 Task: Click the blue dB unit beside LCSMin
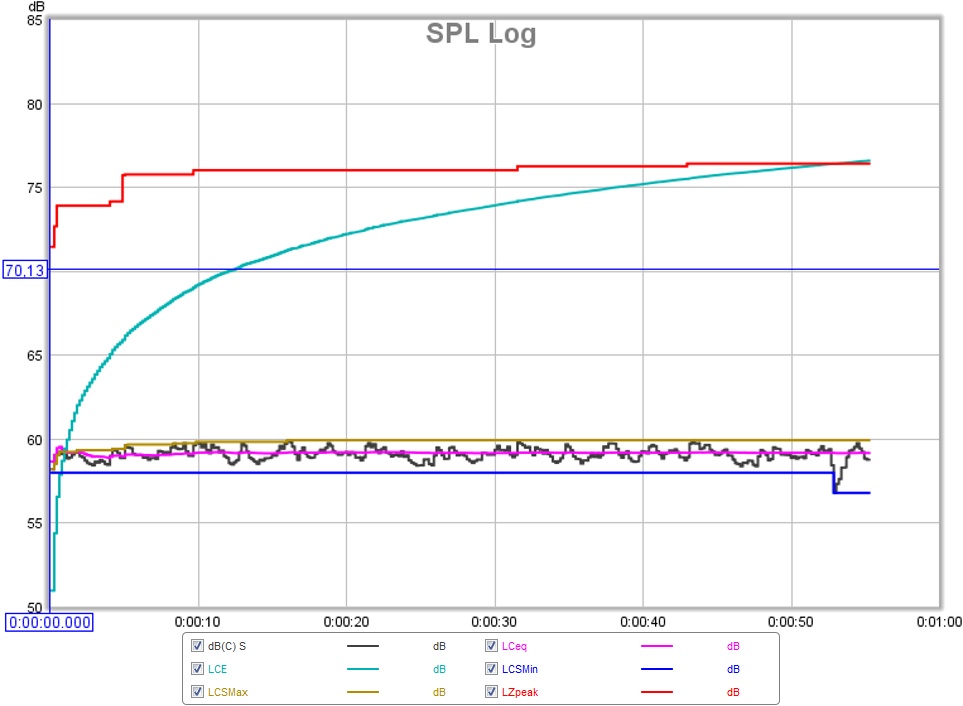point(733,669)
